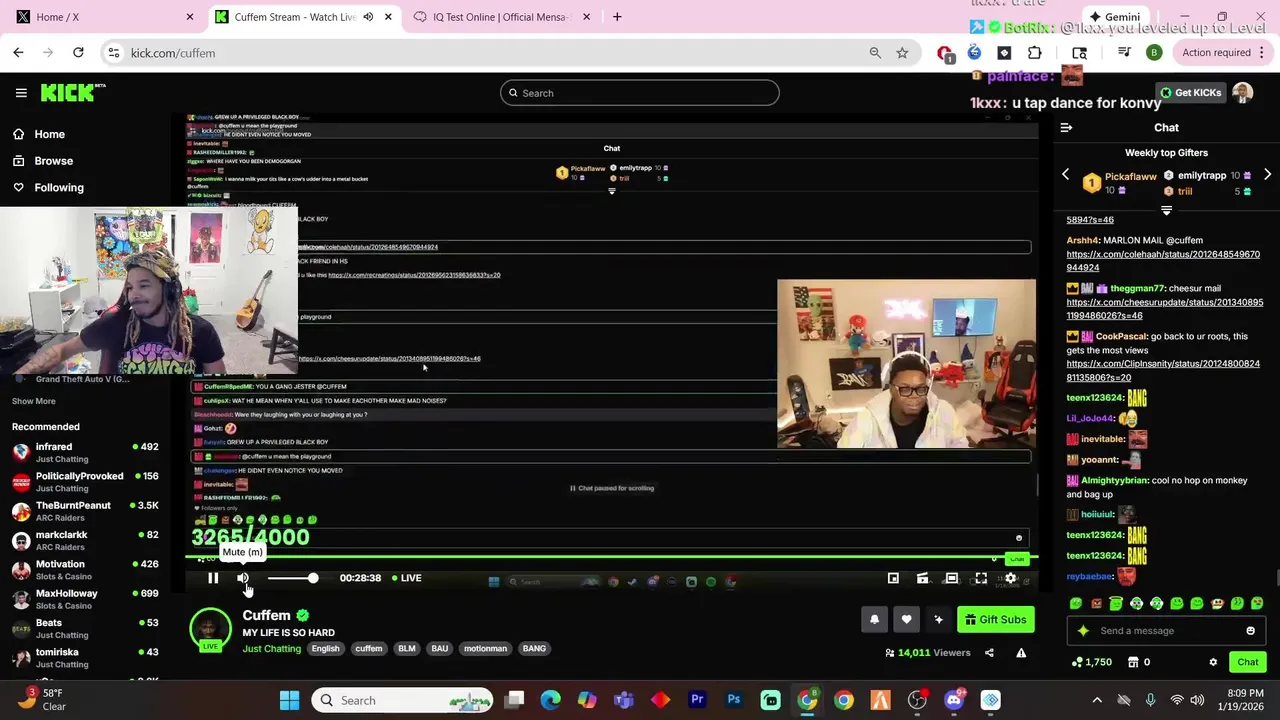Click the green Chat send button

[1248, 662]
